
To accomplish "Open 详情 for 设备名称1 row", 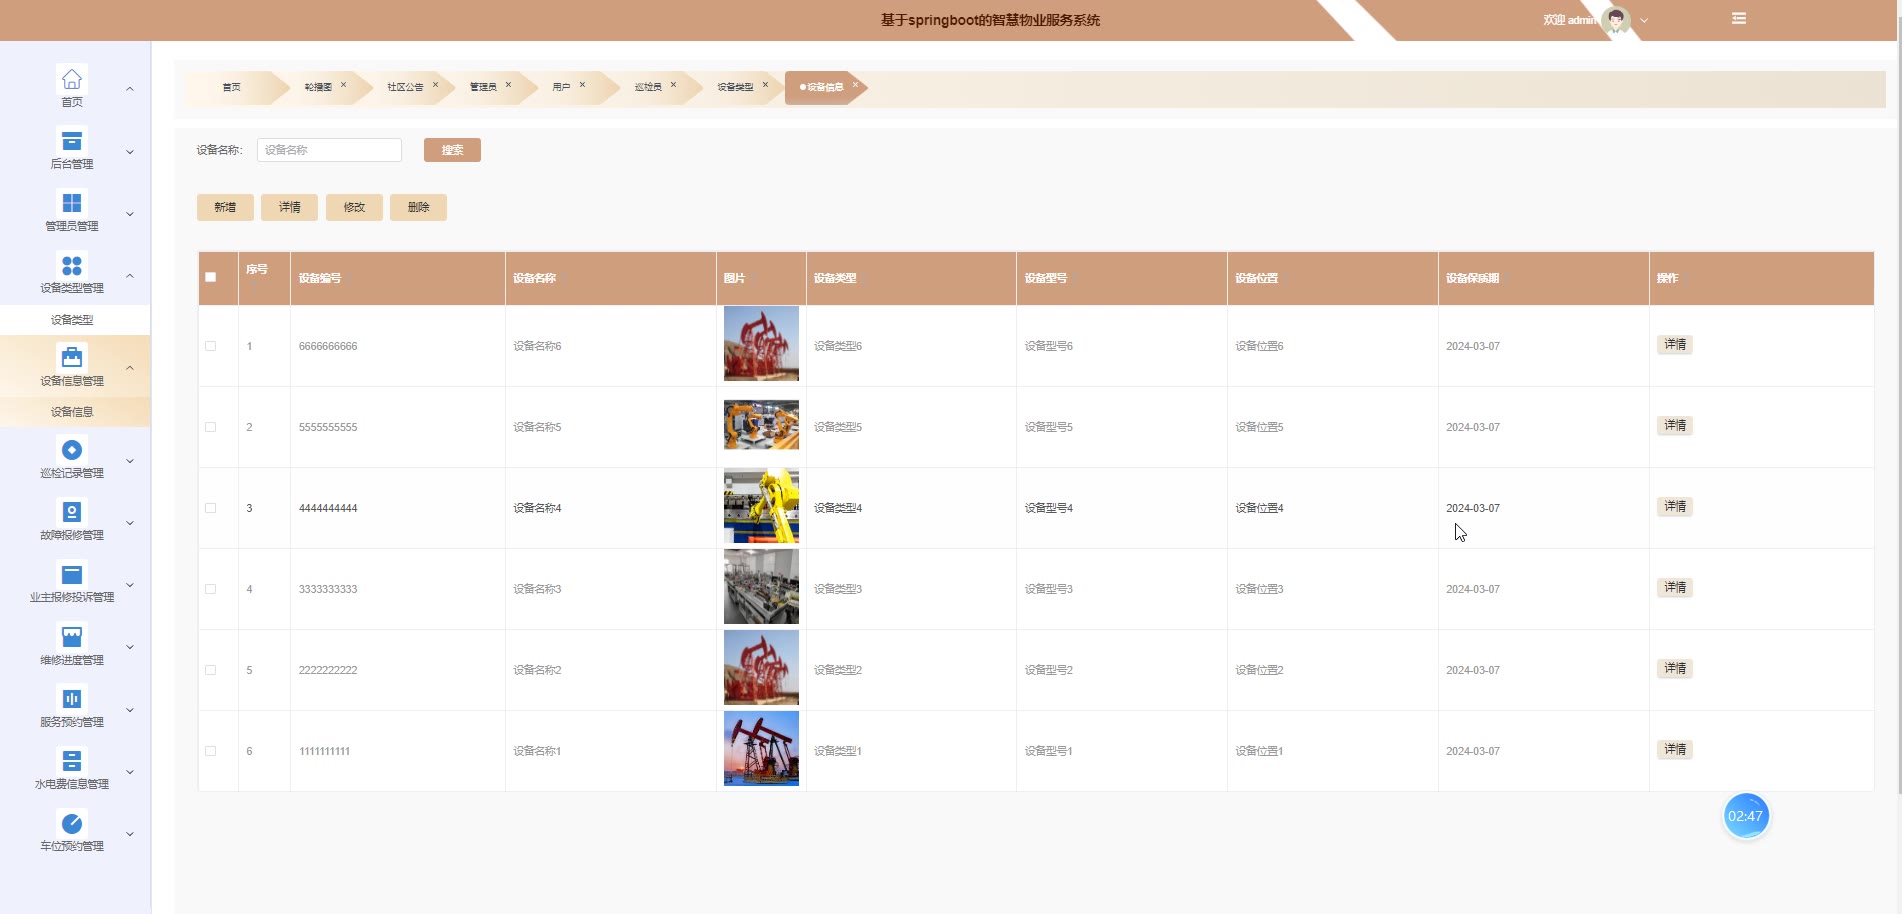I will click(x=1675, y=750).
